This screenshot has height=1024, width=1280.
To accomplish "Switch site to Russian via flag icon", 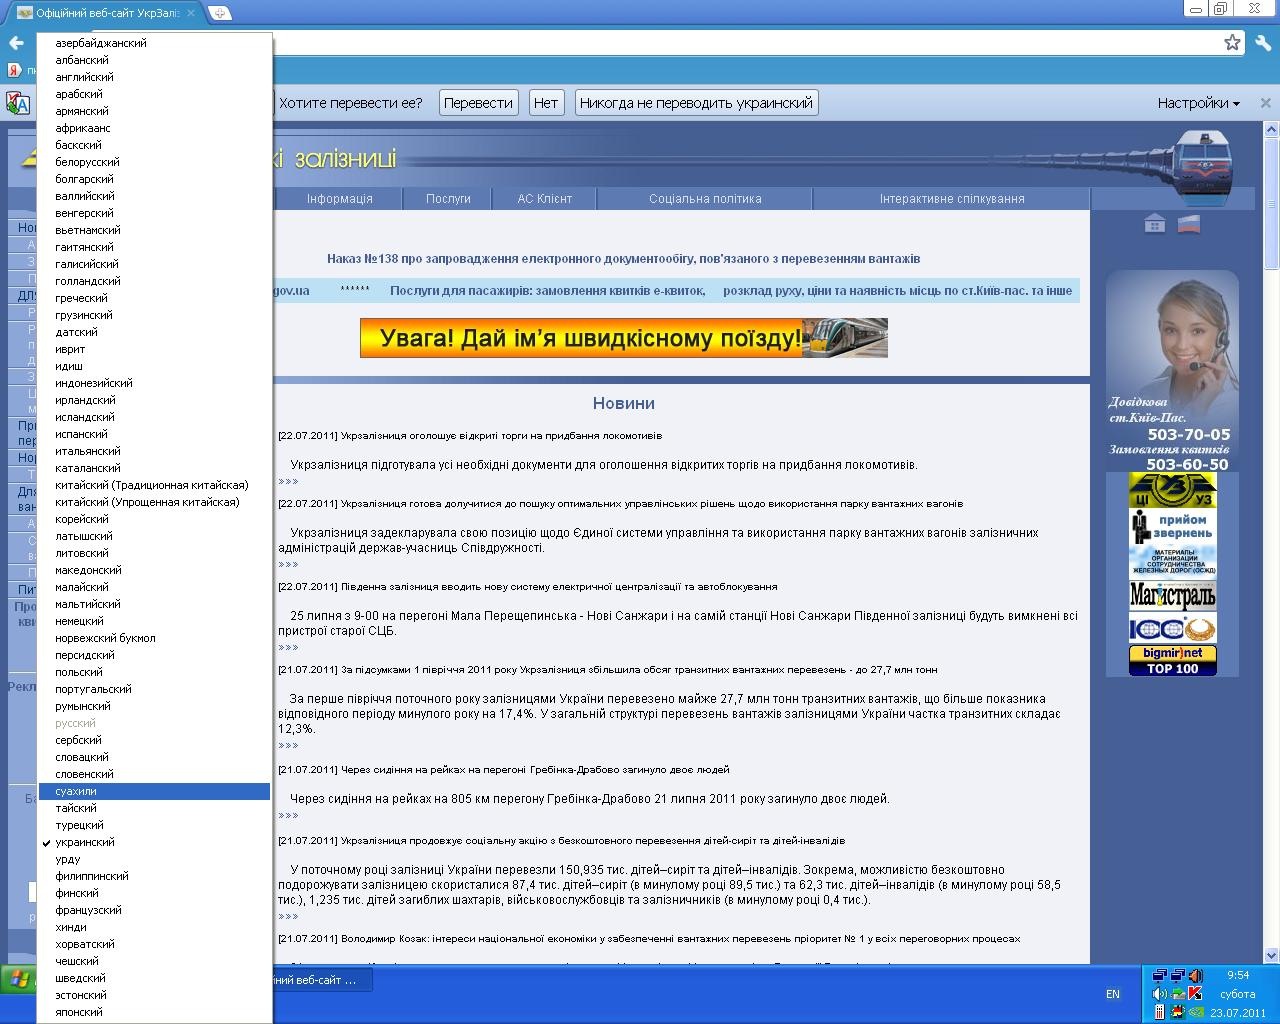I will pyautogui.click(x=1188, y=224).
